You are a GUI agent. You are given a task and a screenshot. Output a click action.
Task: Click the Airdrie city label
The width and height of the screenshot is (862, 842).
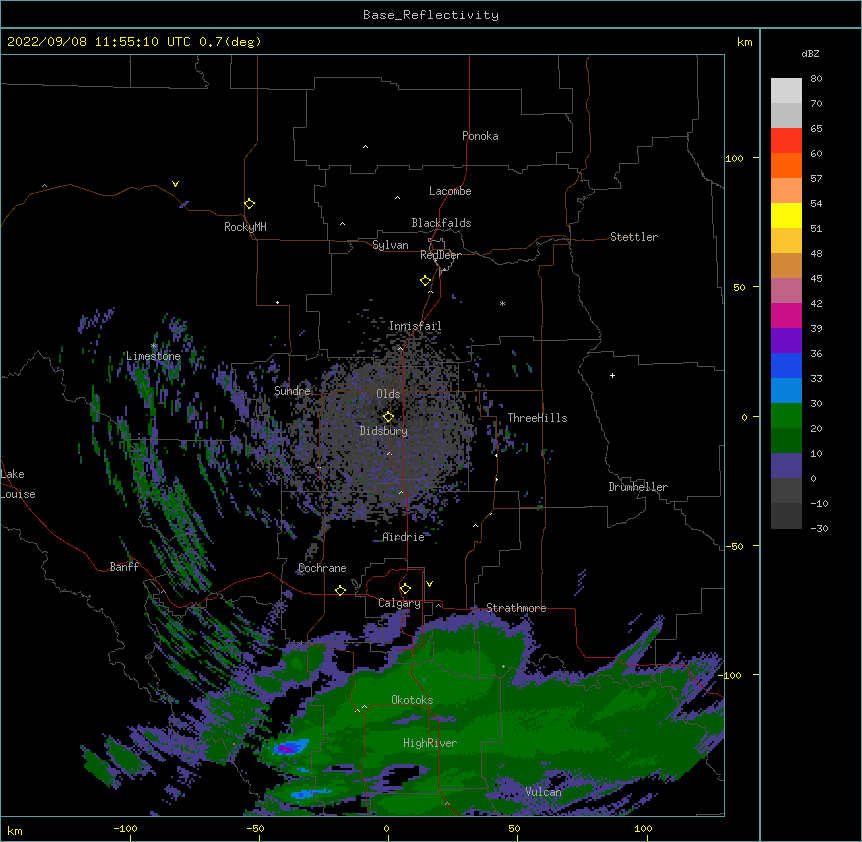click(404, 537)
